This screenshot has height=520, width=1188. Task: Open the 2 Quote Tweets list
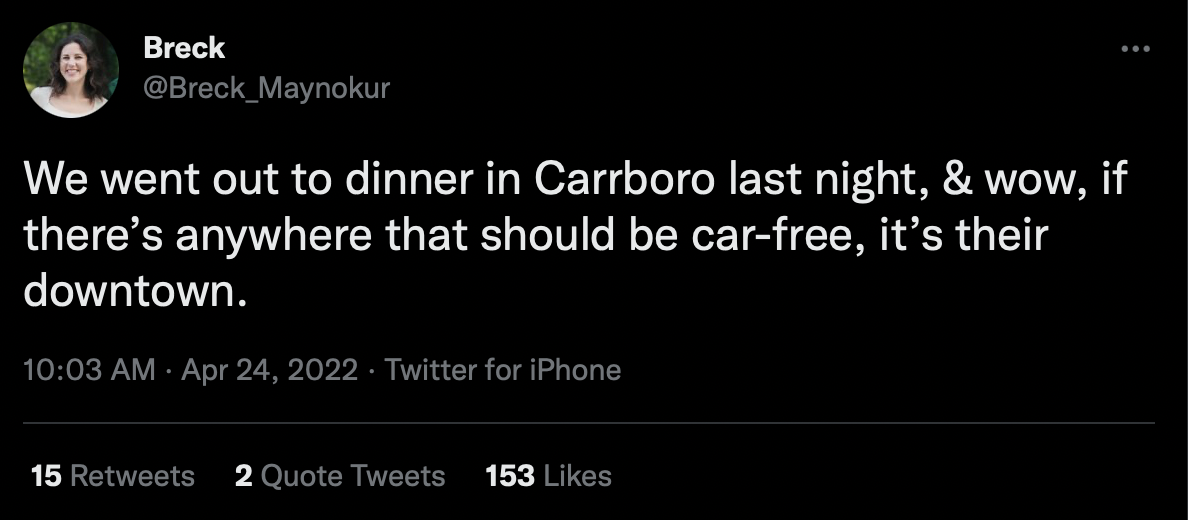point(340,475)
